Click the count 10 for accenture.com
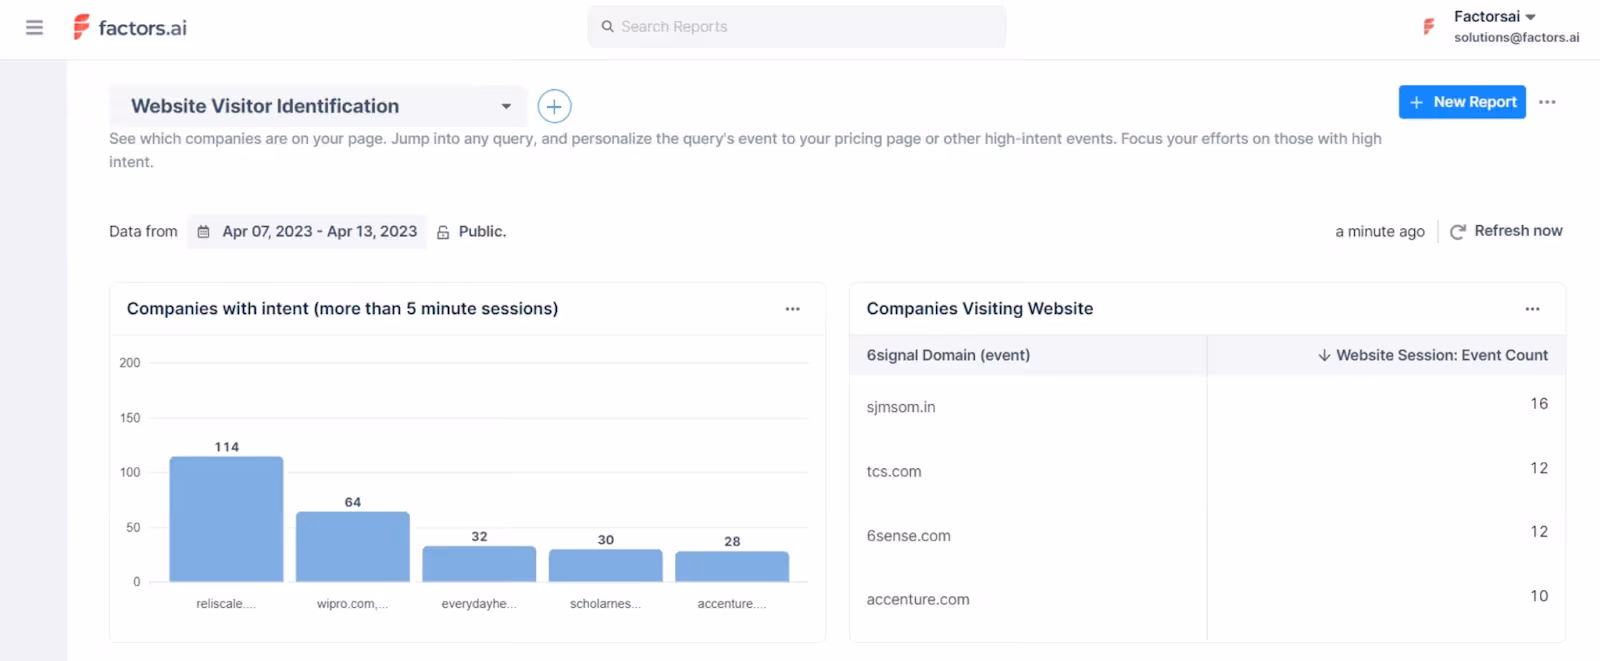The image size is (1600, 661). 1539,596
